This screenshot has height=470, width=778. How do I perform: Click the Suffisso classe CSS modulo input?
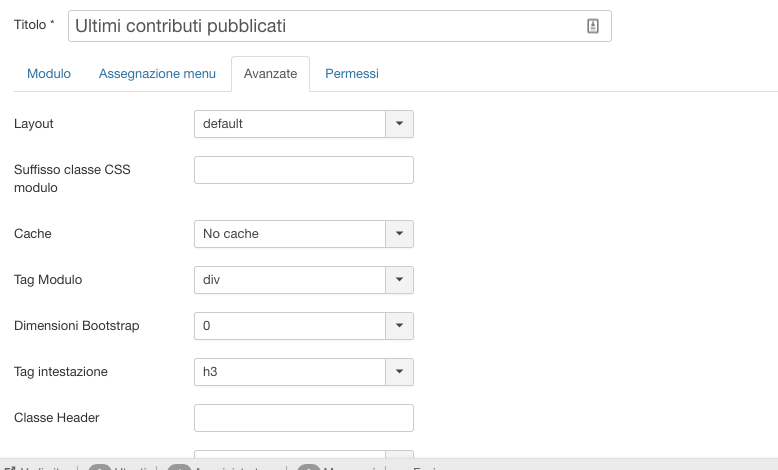[304, 170]
